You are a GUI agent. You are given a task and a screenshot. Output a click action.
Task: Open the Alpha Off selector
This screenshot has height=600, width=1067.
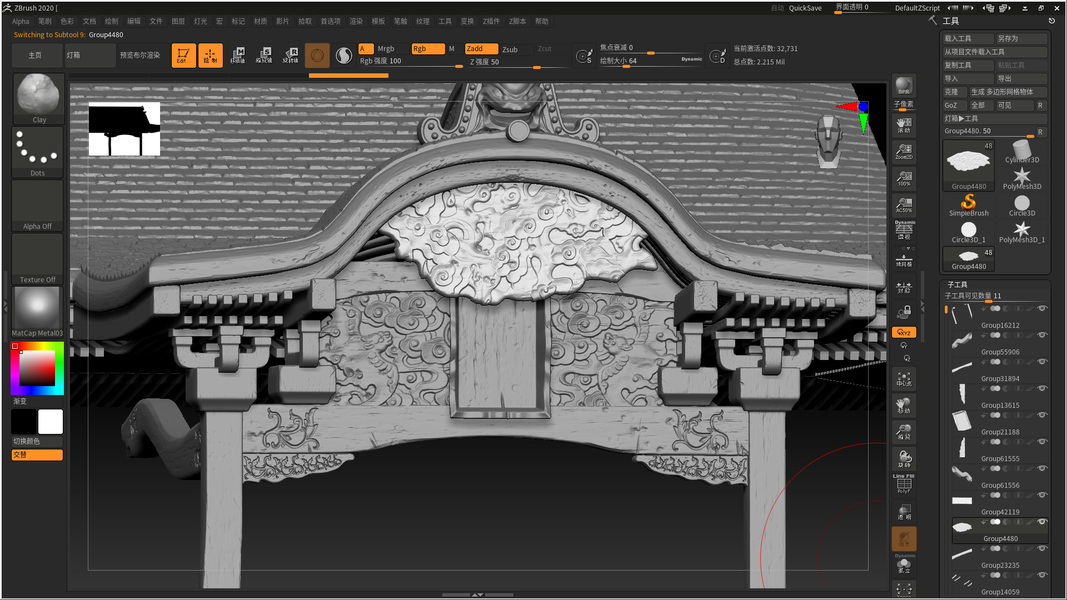click(x=38, y=205)
